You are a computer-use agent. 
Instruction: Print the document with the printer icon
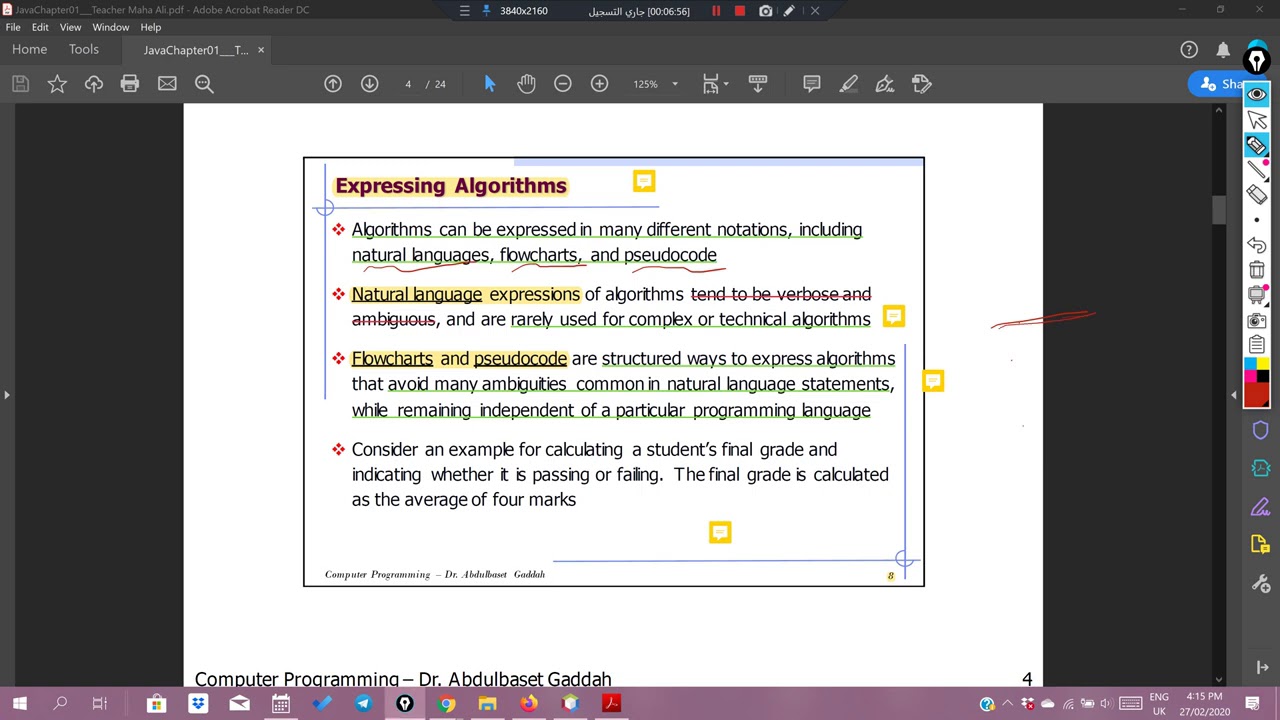click(130, 84)
